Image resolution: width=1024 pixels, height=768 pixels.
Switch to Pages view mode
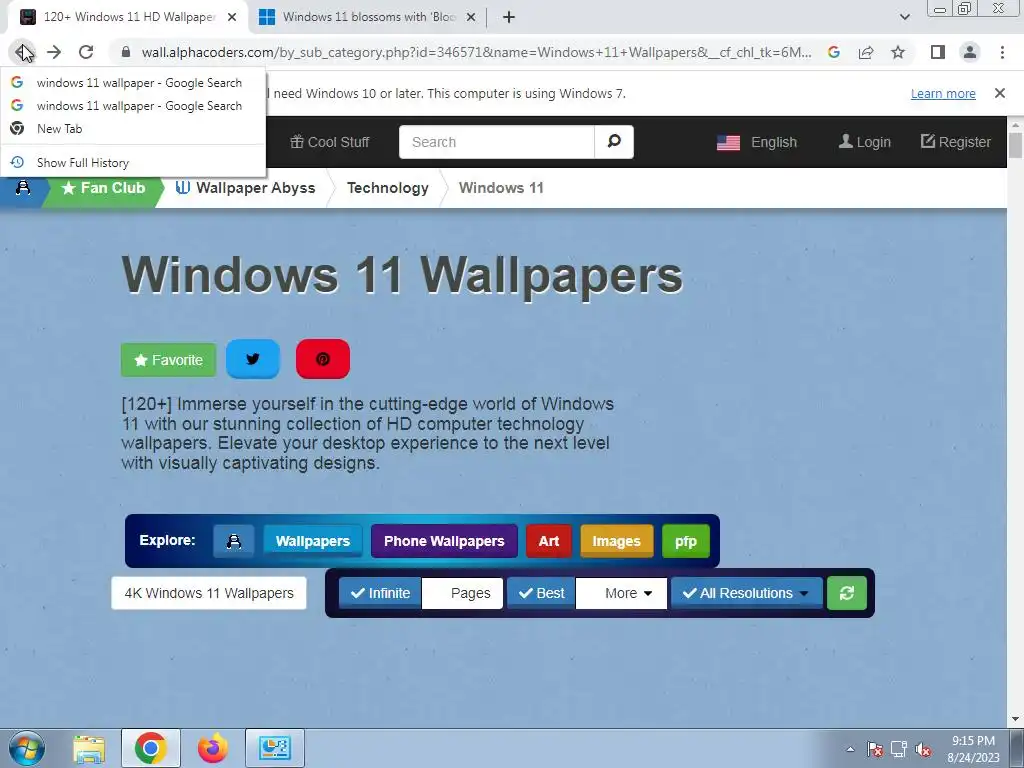(x=462, y=593)
